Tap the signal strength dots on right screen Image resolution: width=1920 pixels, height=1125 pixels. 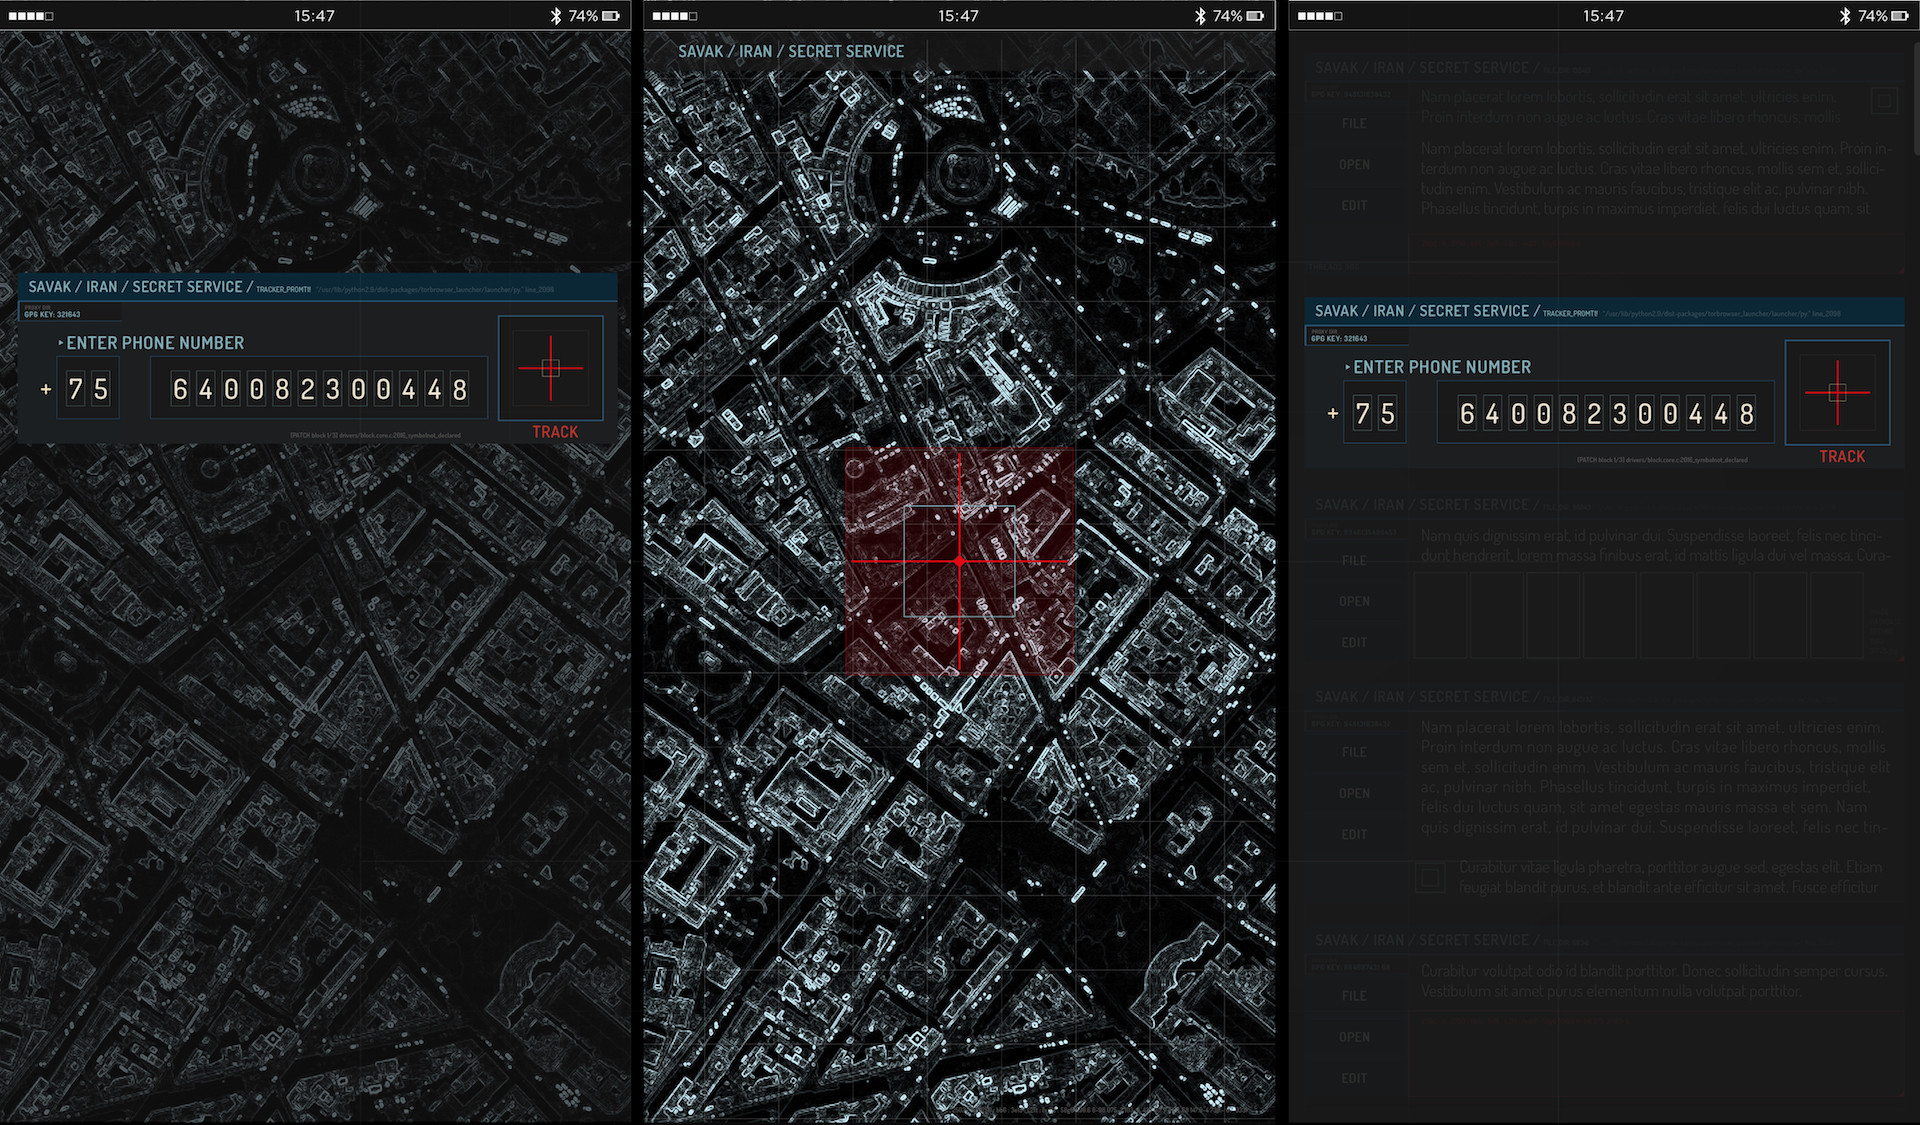[x=1320, y=16]
